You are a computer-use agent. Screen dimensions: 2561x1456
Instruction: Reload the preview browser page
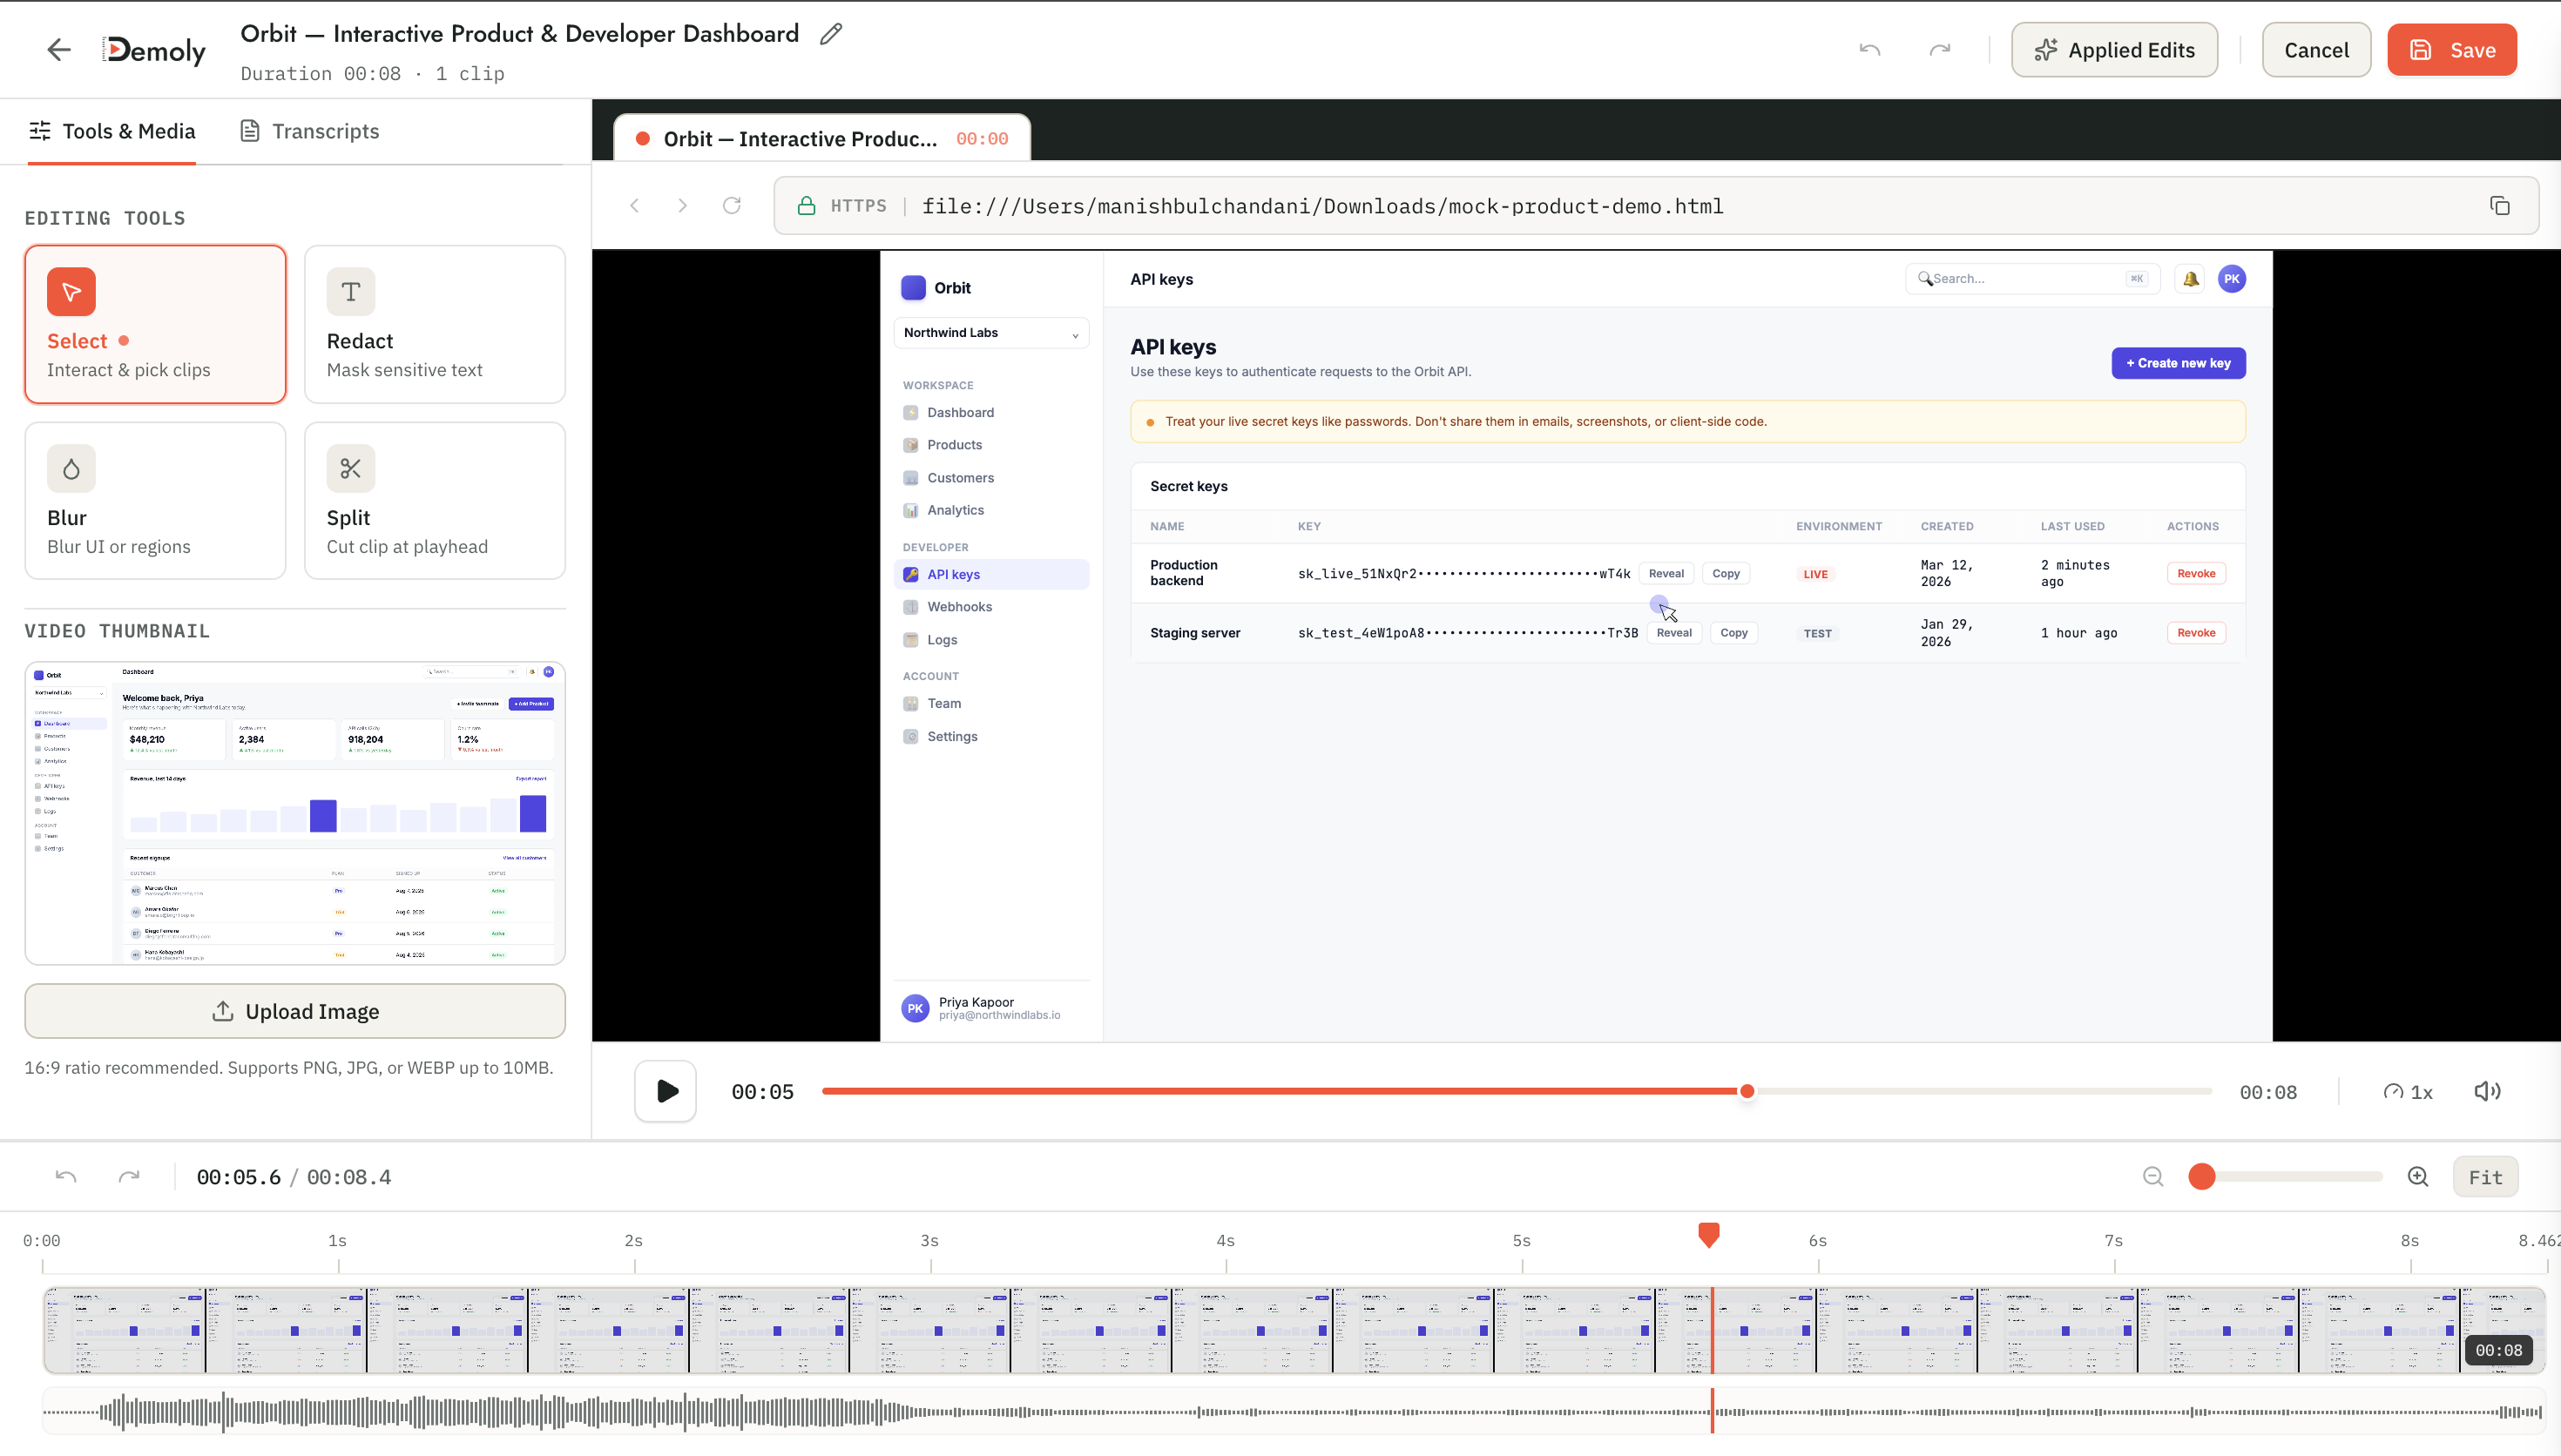point(732,206)
